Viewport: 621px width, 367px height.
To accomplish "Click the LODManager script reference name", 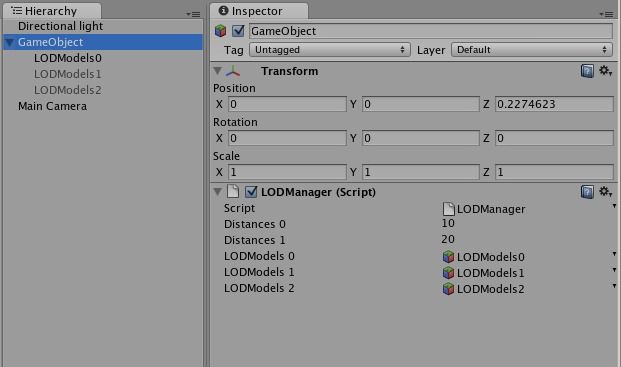I will (x=491, y=209).
